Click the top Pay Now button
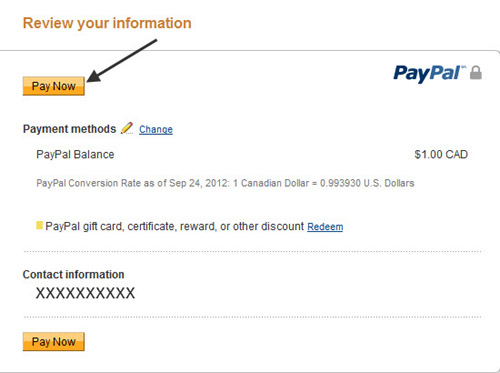The width and height of the screenshot is (500, 373). pyautogui.click(x=54, y=86)
